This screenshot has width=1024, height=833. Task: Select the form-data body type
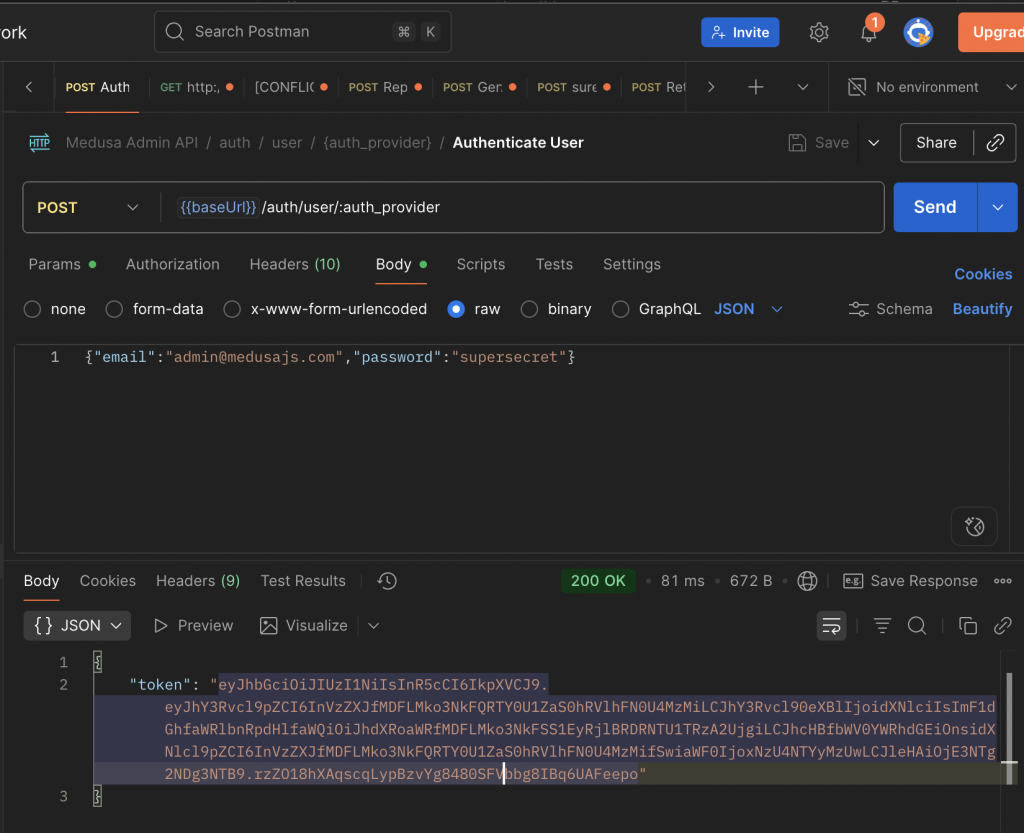pyautogui.click(x=114, y=309)
